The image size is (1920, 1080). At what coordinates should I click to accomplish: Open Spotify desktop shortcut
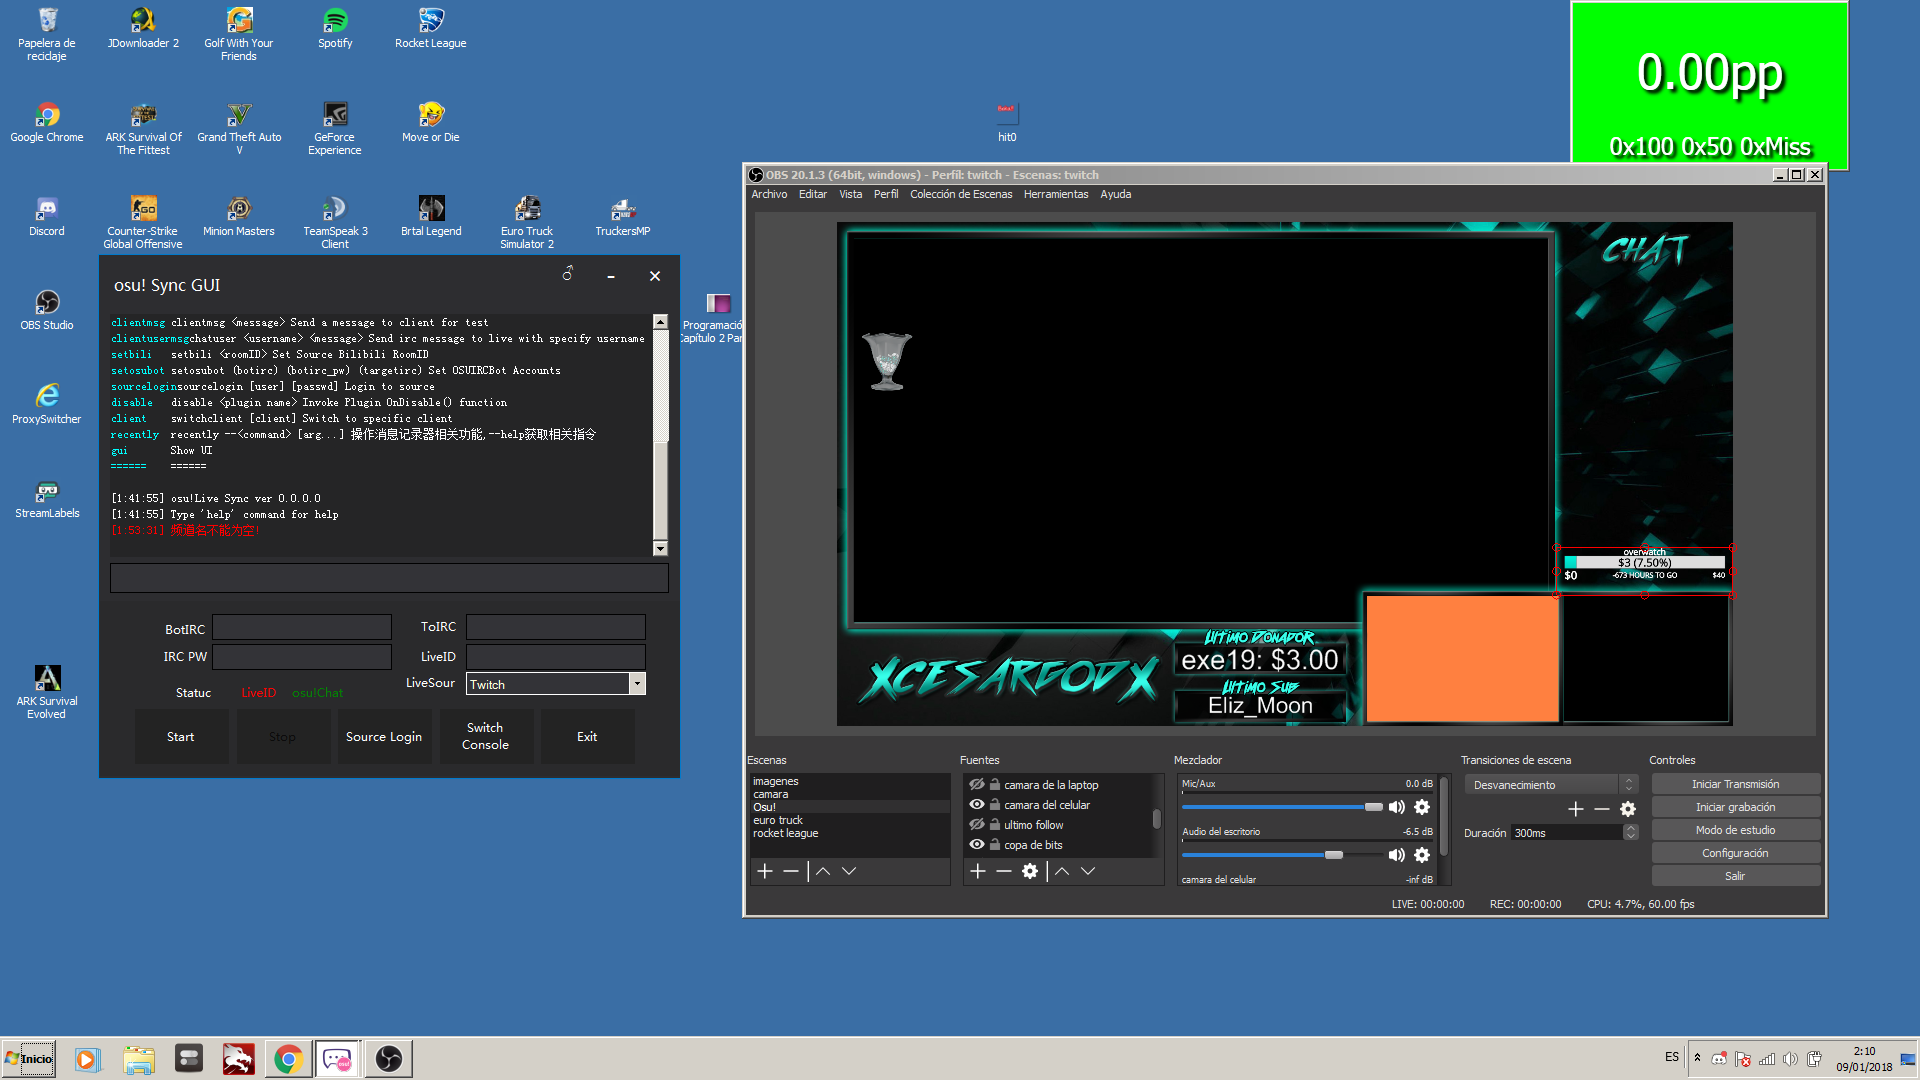point(335,28)
